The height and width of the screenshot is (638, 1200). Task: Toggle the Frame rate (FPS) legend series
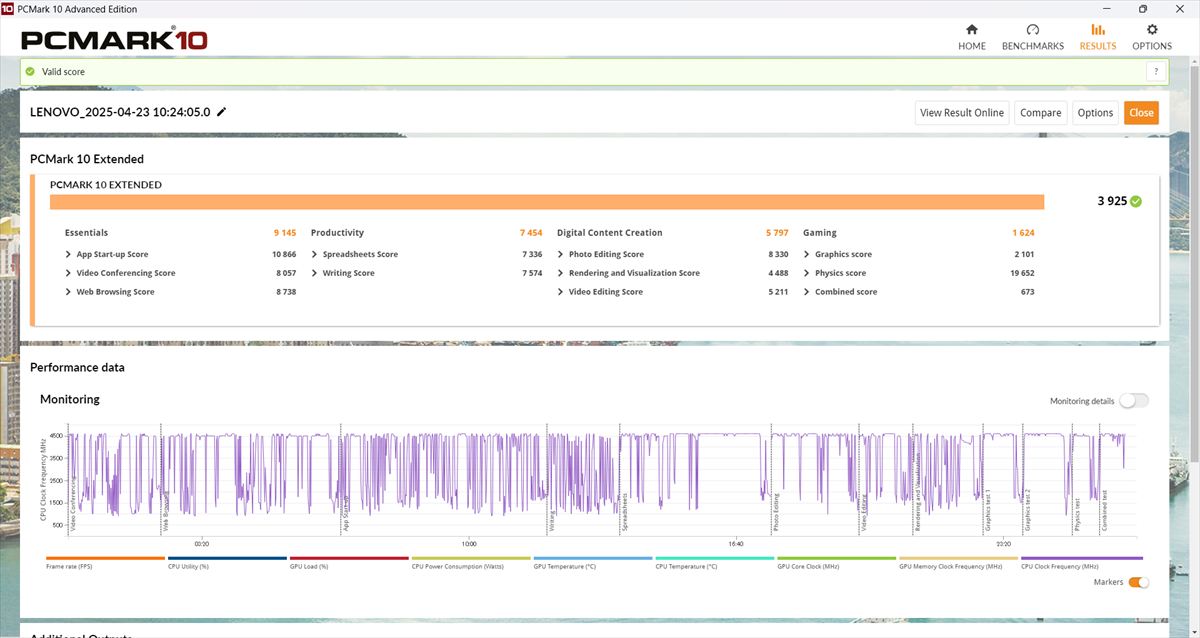pos(105,562)
